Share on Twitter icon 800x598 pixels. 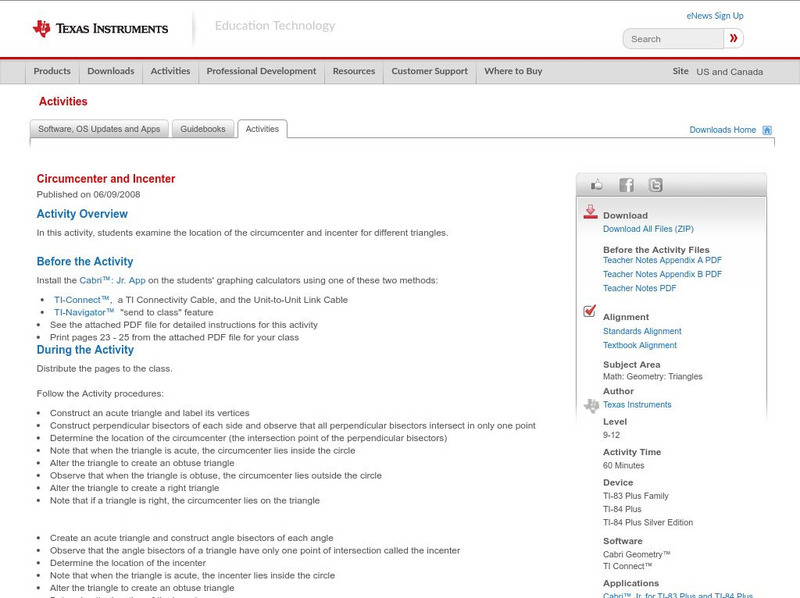656,185
